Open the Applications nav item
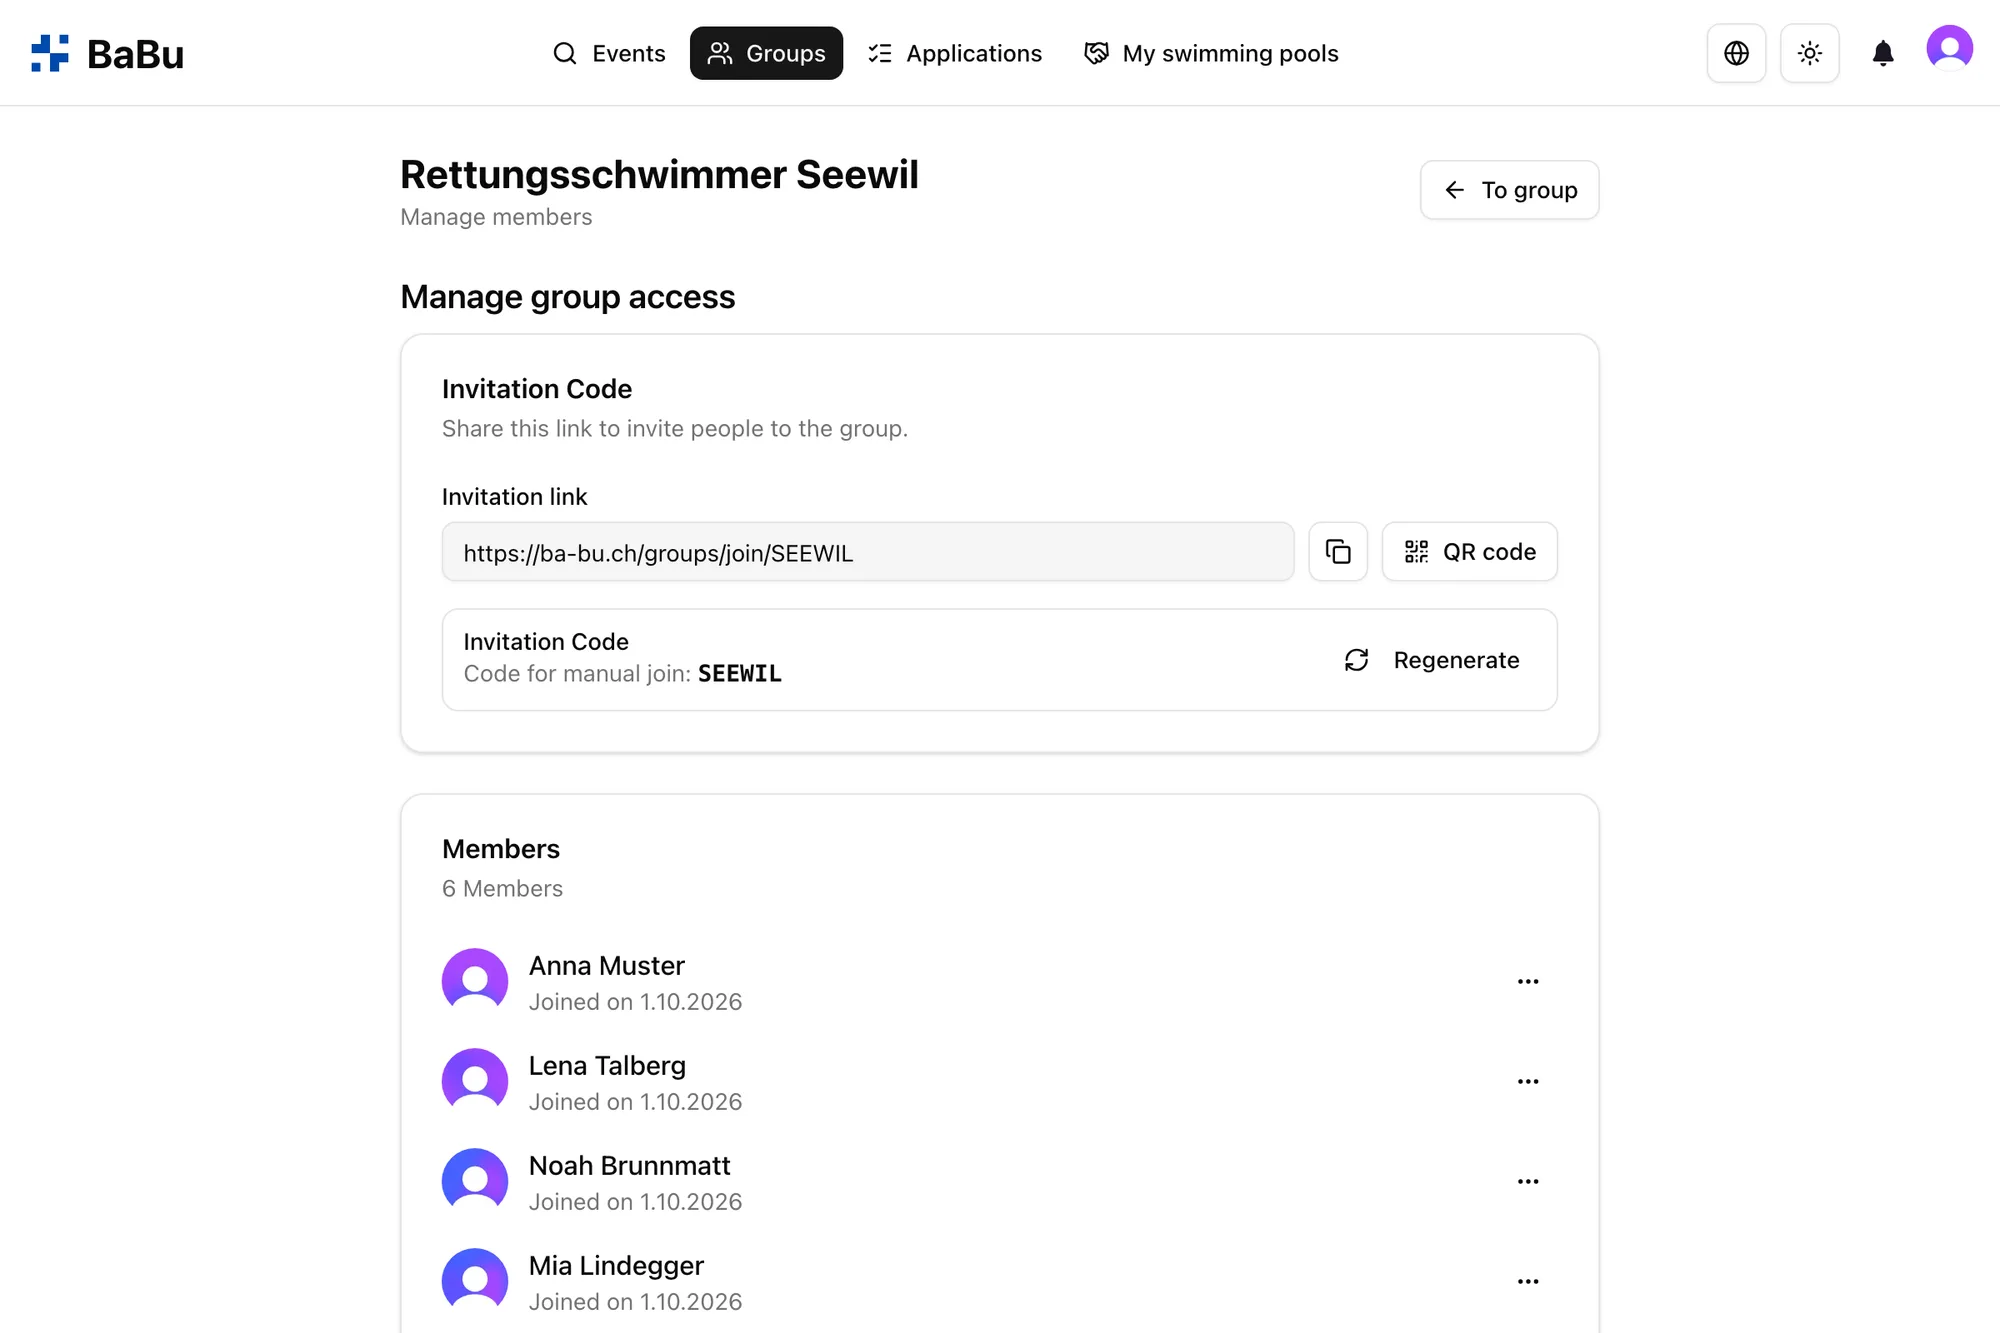This screenshot has height=1333, width=2000. pyautogui.click(x=955, y=53)
